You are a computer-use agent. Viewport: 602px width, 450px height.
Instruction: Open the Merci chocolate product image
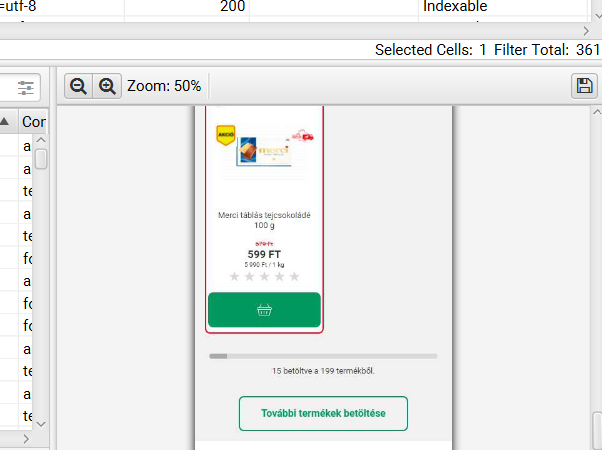coord(264,151)
